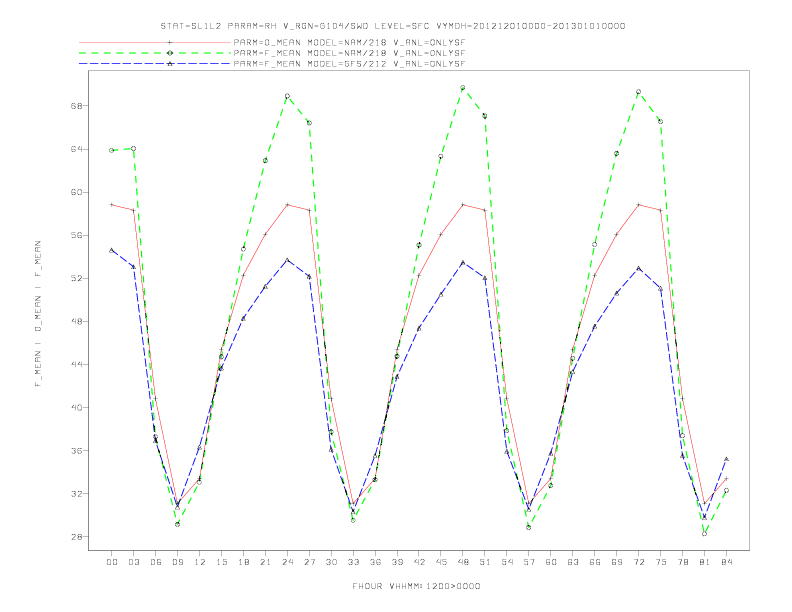The height and width of the screenshot is (612, 792).
Task: Click x-axis forecast hour label 81
Action: pos(705,562)
